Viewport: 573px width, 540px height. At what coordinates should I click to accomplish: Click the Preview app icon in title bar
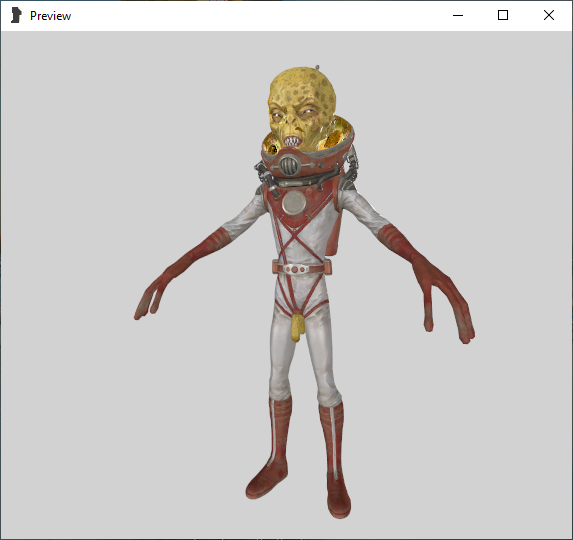[x=16, y=16]
